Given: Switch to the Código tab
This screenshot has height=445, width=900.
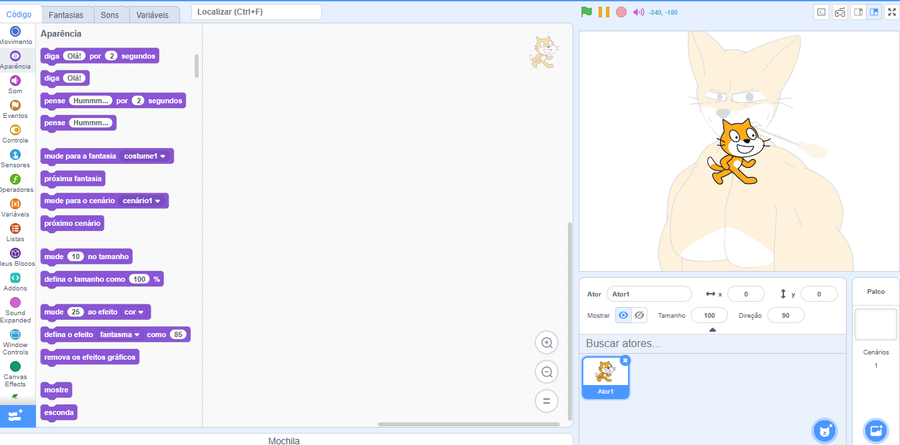Looking at the screenshot, I should [19, 14].
